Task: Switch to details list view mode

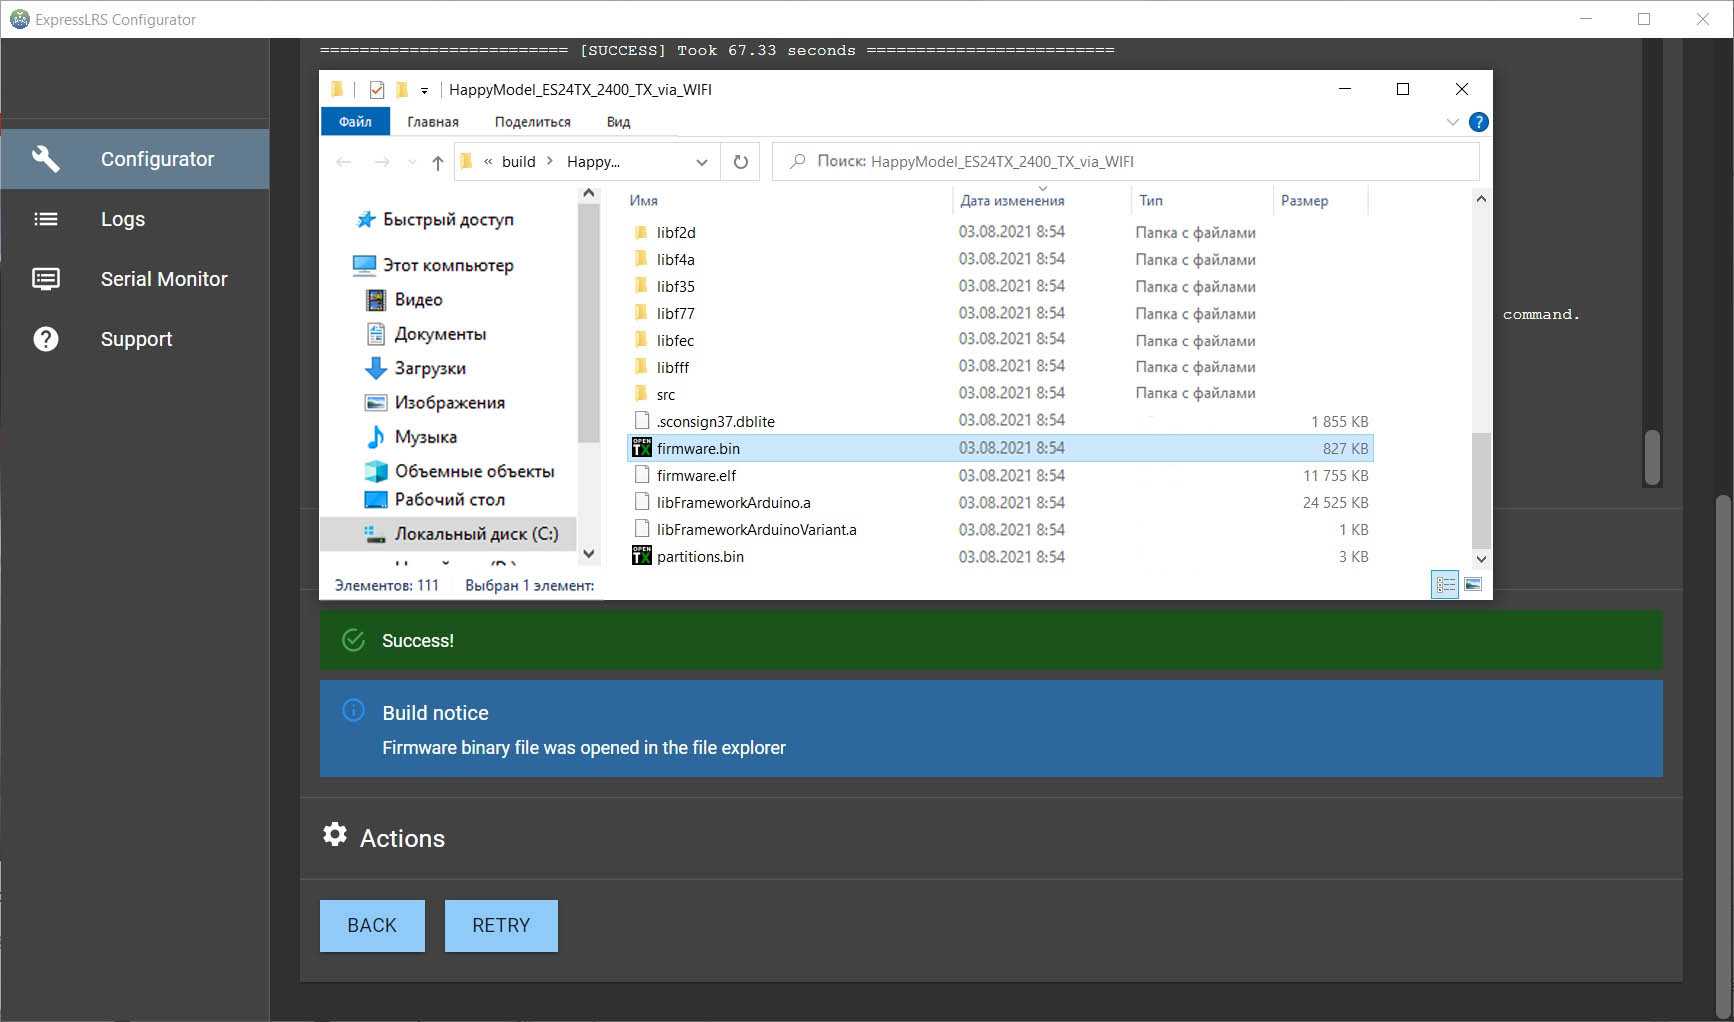Action: (1445, 585)
